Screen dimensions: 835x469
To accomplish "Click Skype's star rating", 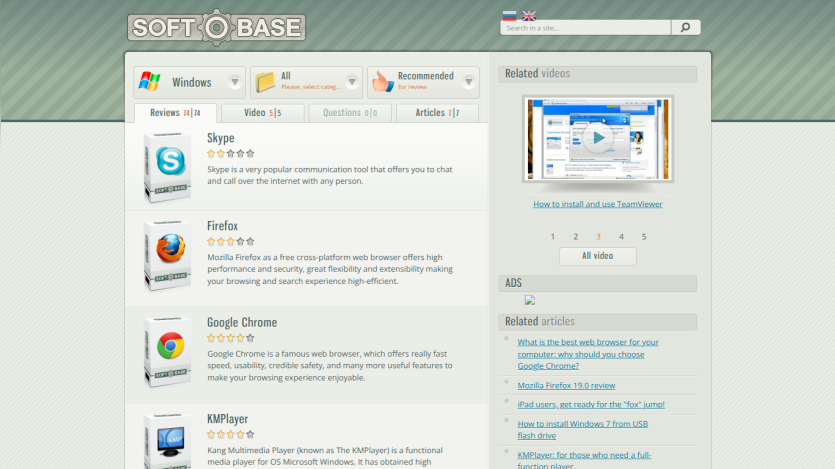I will (231, 154).
